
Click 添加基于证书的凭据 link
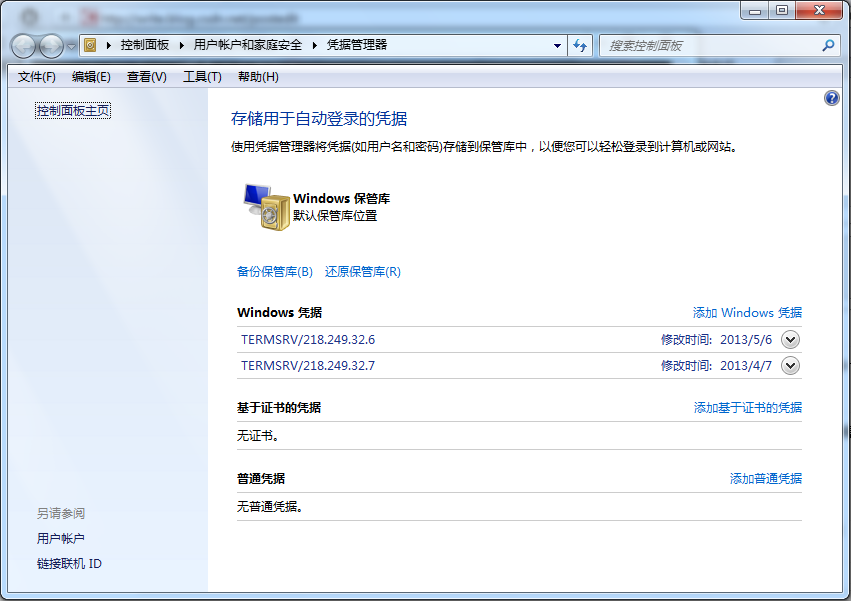pyautogui.click(x=748, y=408)
